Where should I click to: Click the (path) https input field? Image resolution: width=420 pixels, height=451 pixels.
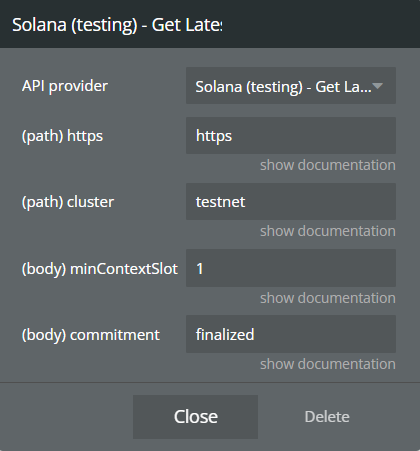tap(291, 135)
